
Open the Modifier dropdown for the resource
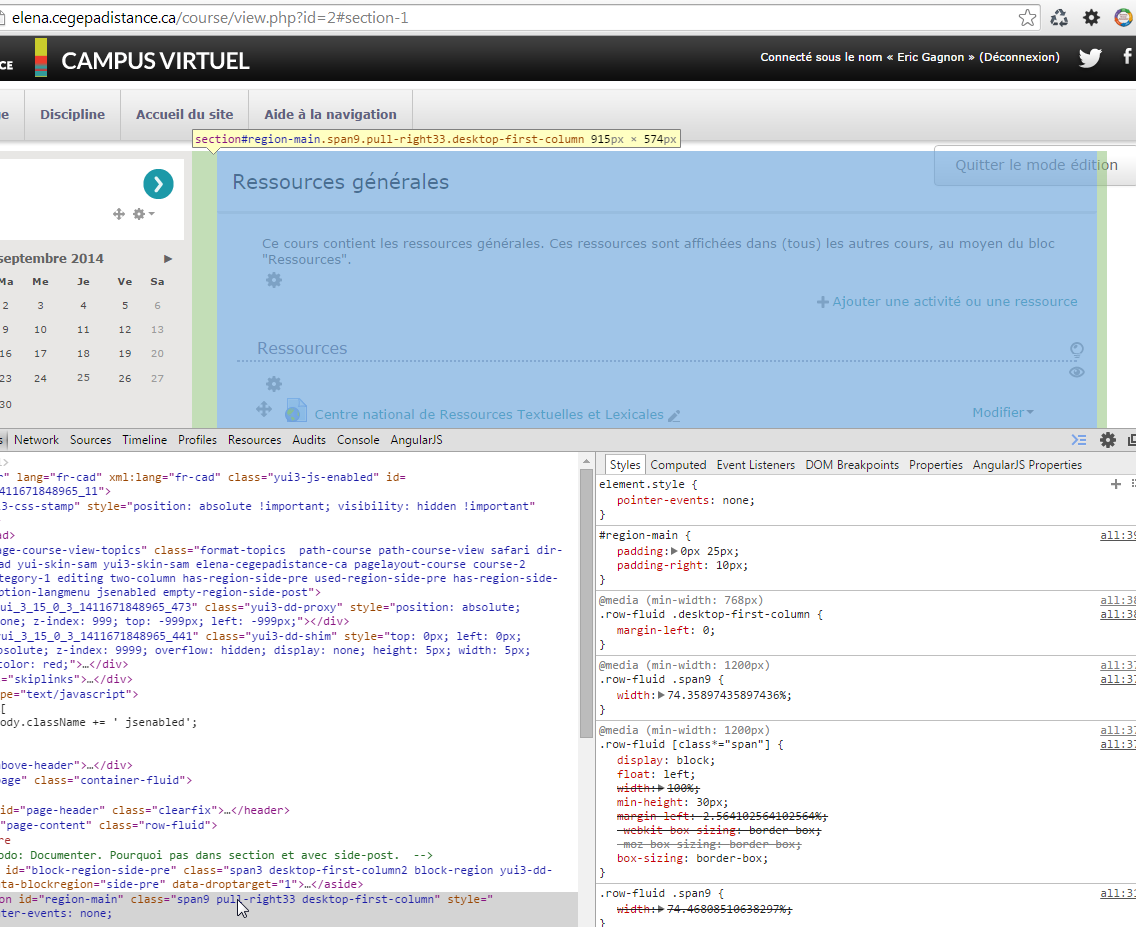coord(1003,412)
